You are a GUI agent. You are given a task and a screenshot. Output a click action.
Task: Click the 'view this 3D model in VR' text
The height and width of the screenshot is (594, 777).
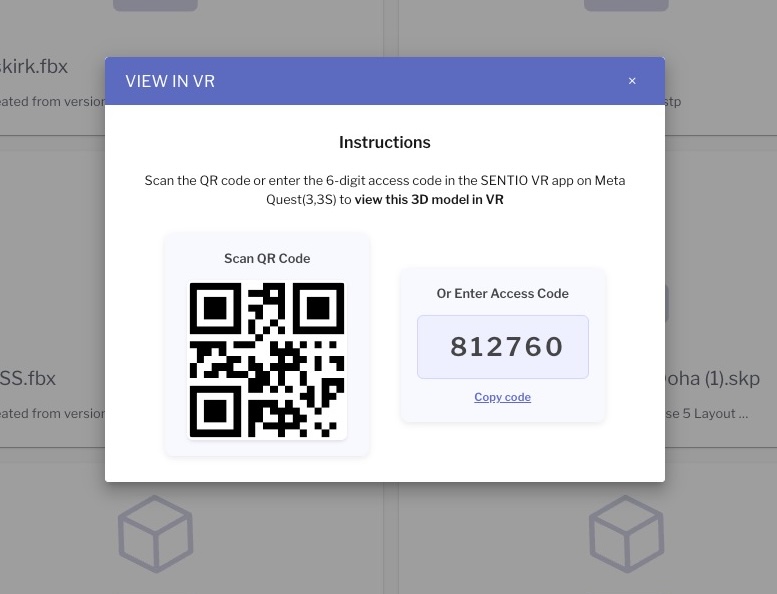coord(429,200)
